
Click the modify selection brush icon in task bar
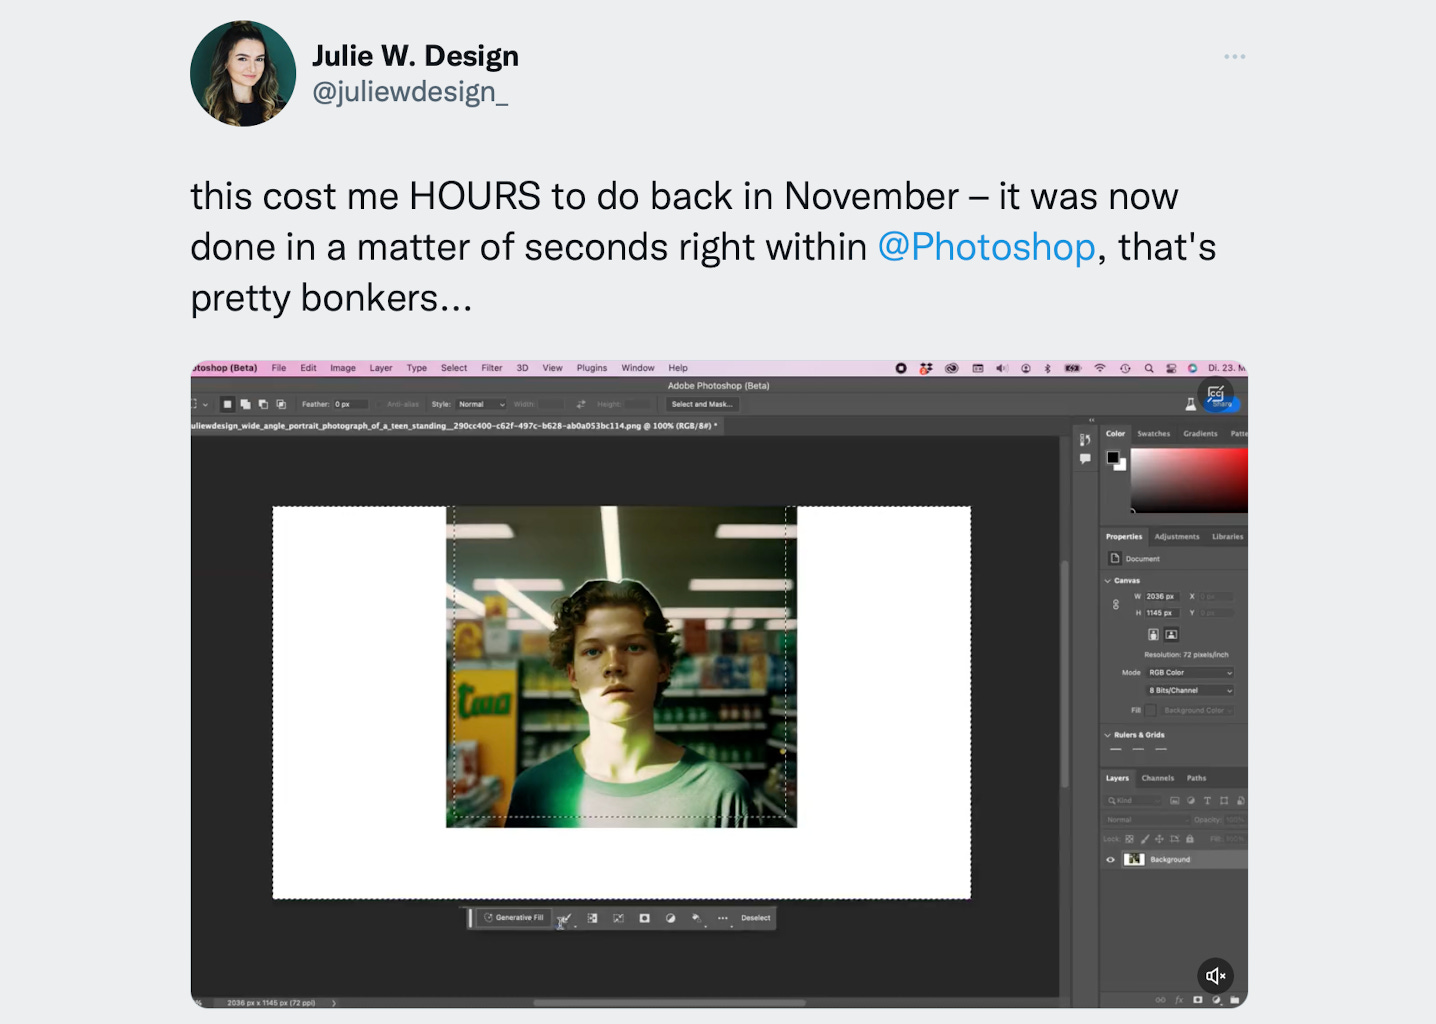point(565,918)
